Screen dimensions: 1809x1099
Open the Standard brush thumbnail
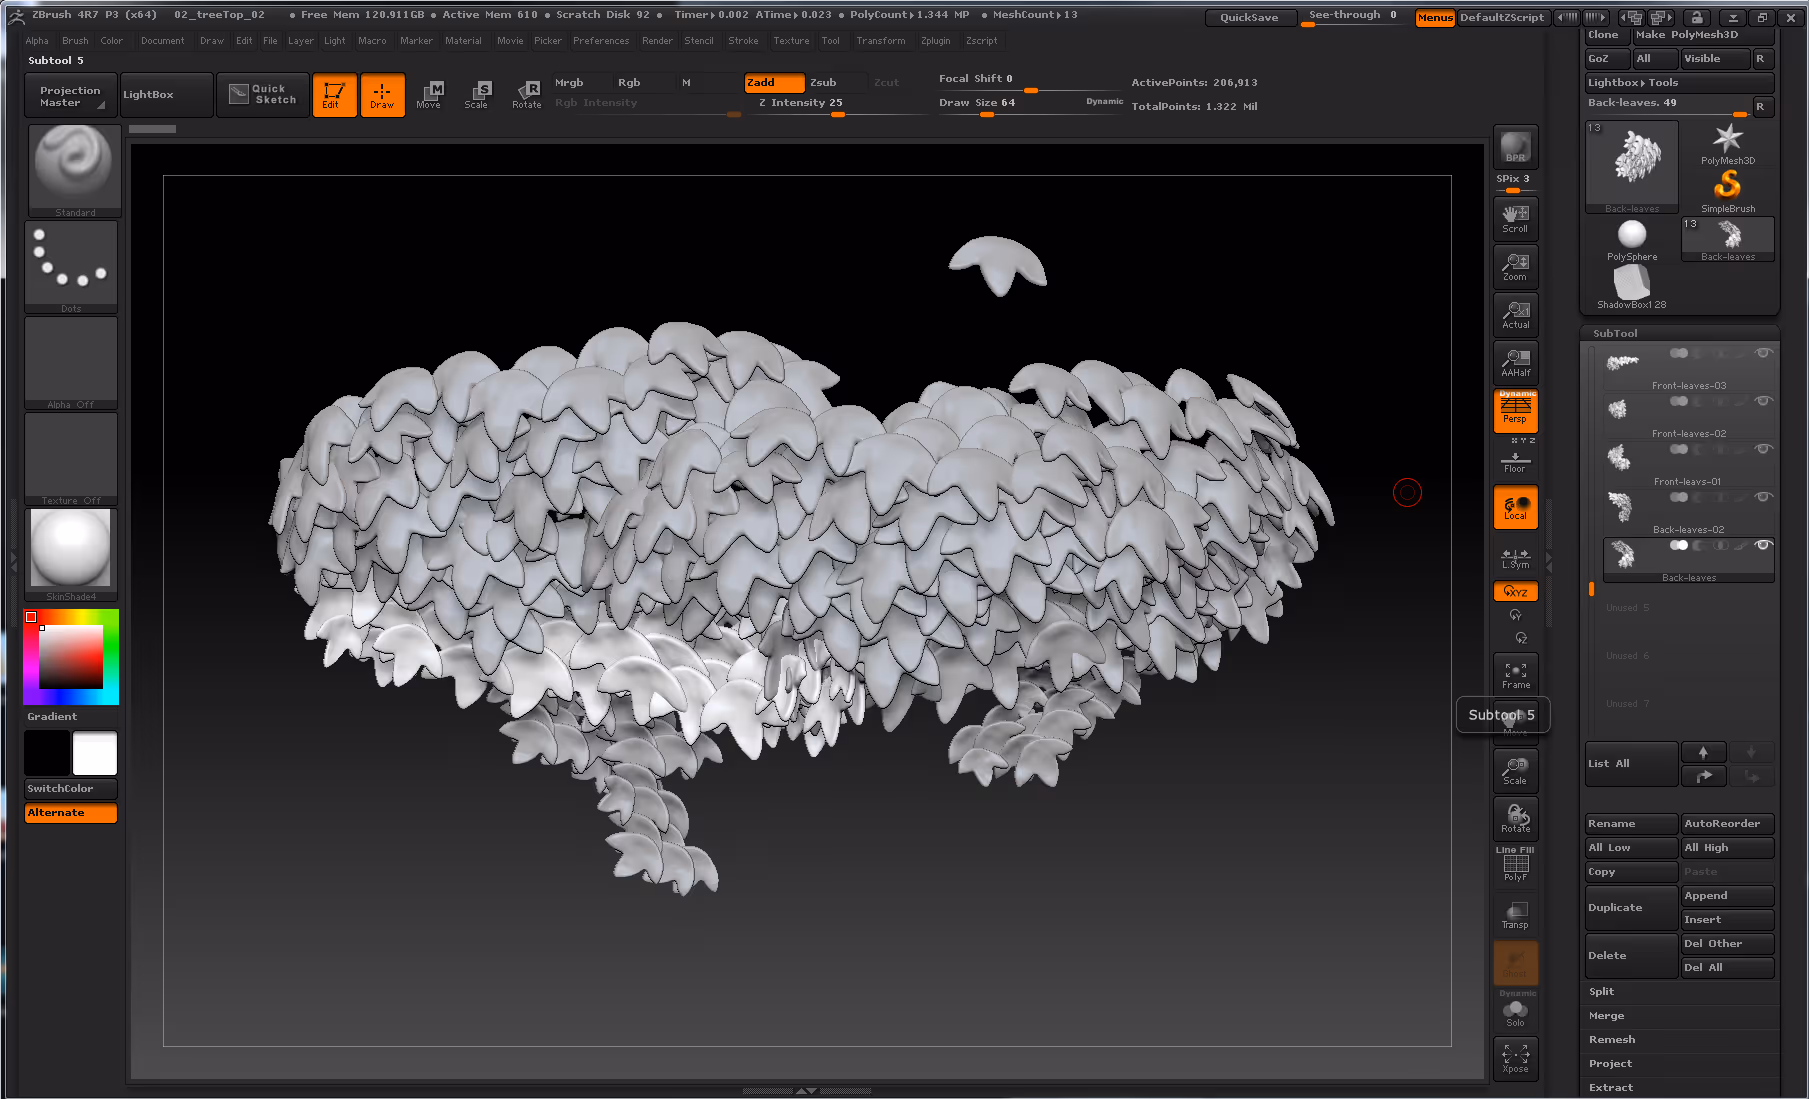tap(73, 168)
